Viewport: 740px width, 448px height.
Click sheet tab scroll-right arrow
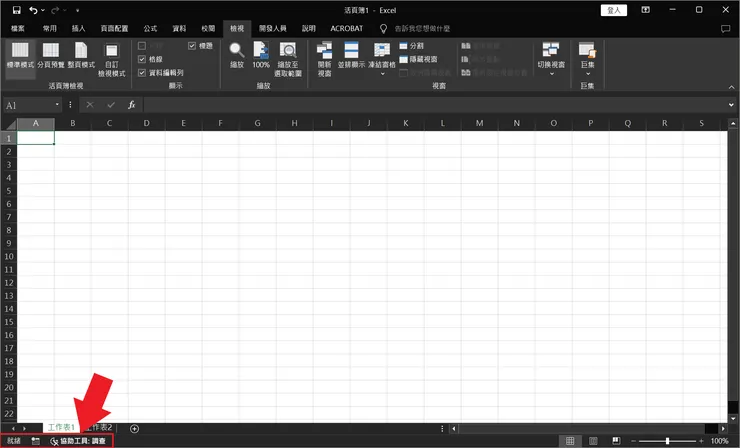(25, 429)
